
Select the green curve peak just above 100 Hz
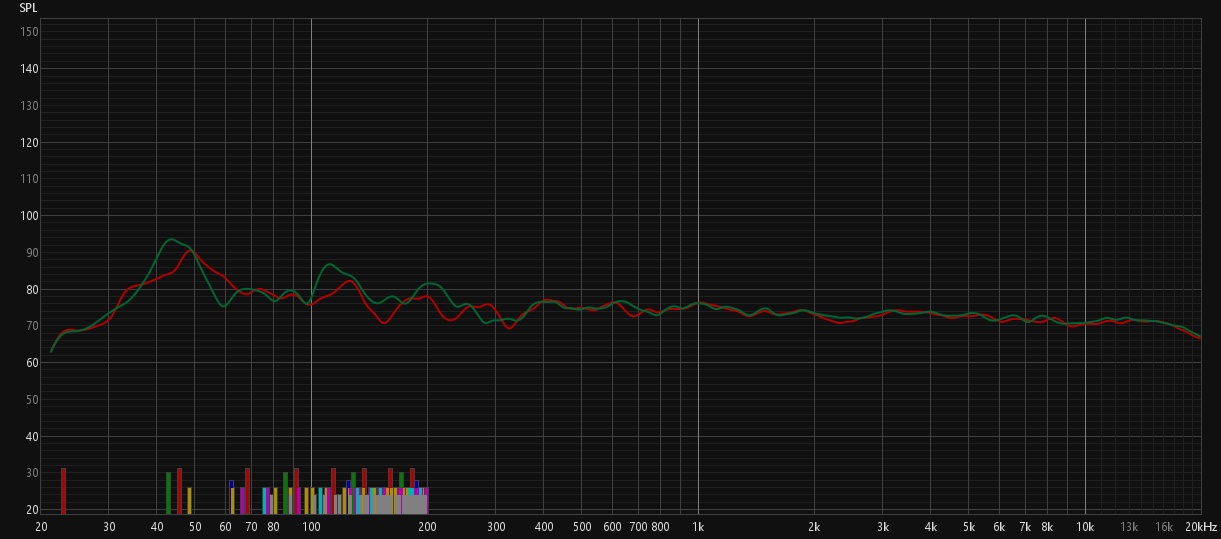(329, 264)
